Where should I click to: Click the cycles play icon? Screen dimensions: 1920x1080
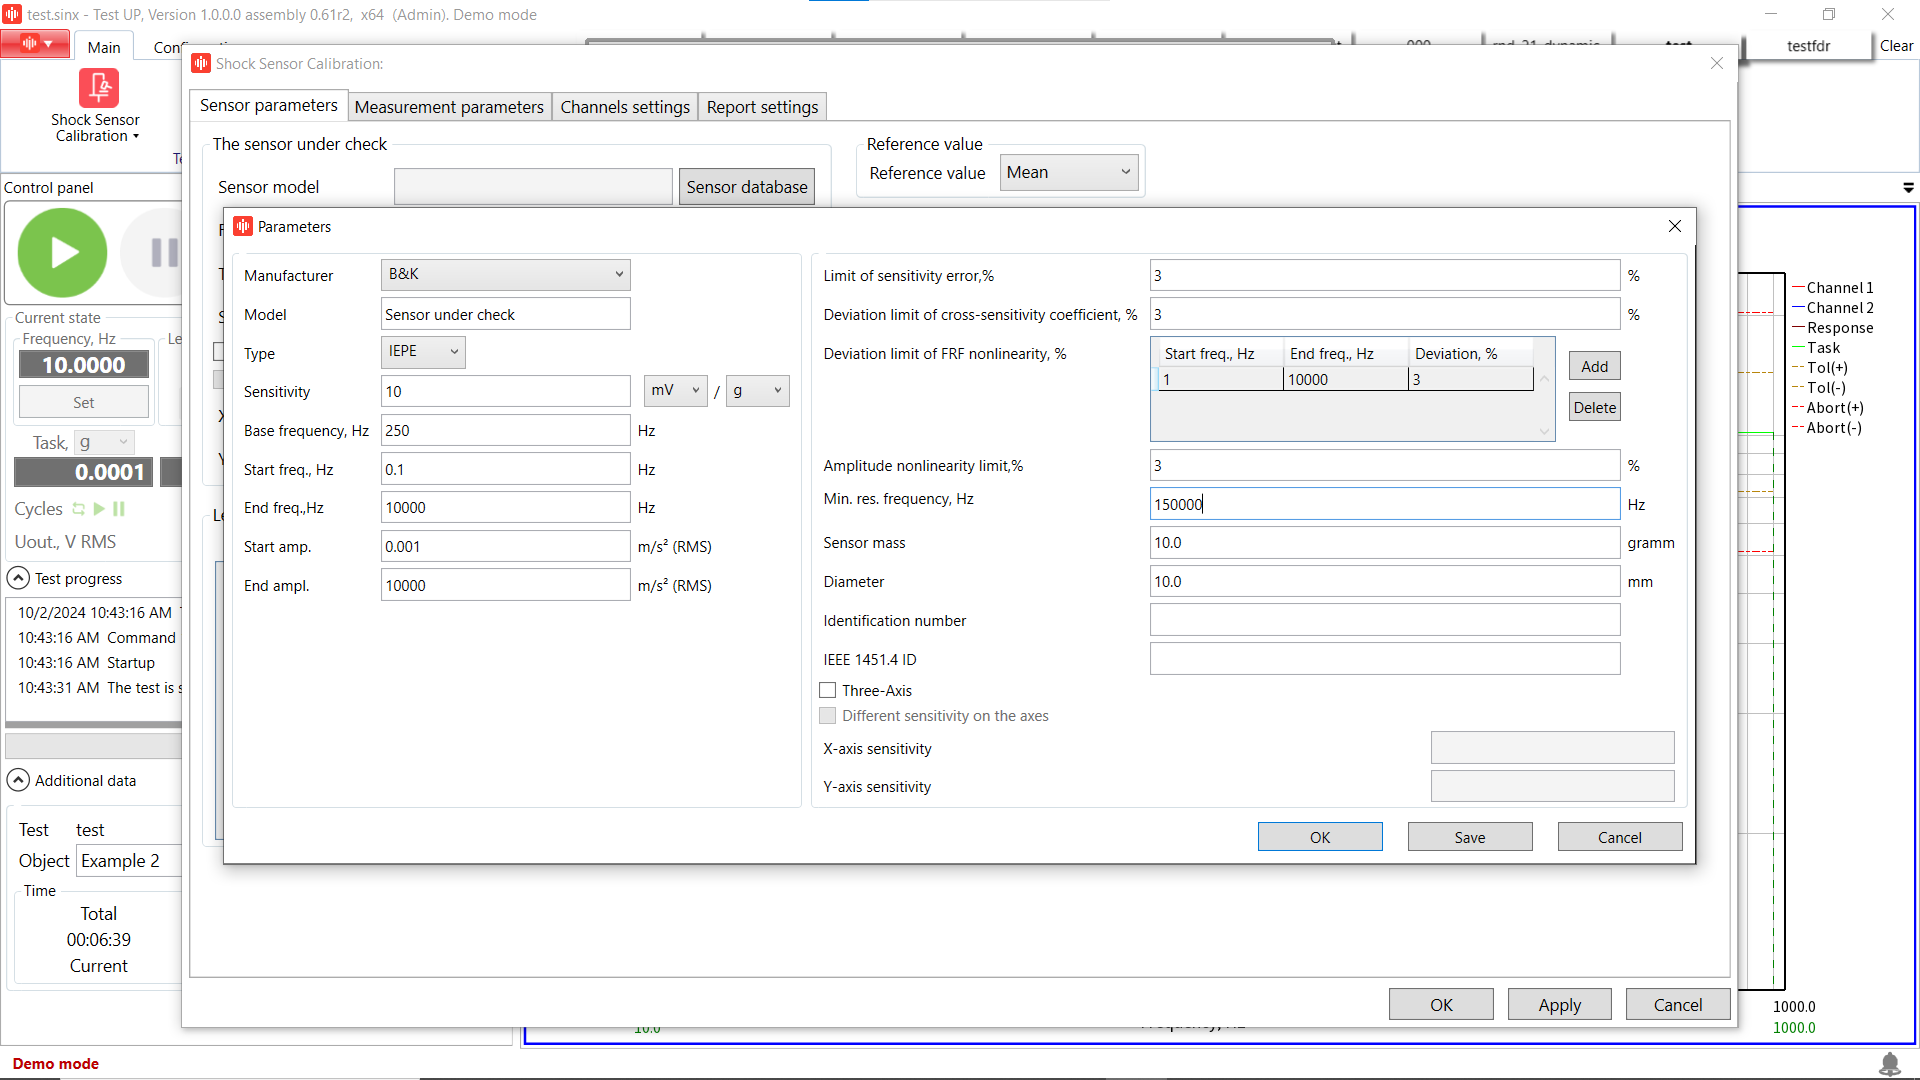click(x=99, y=509)
